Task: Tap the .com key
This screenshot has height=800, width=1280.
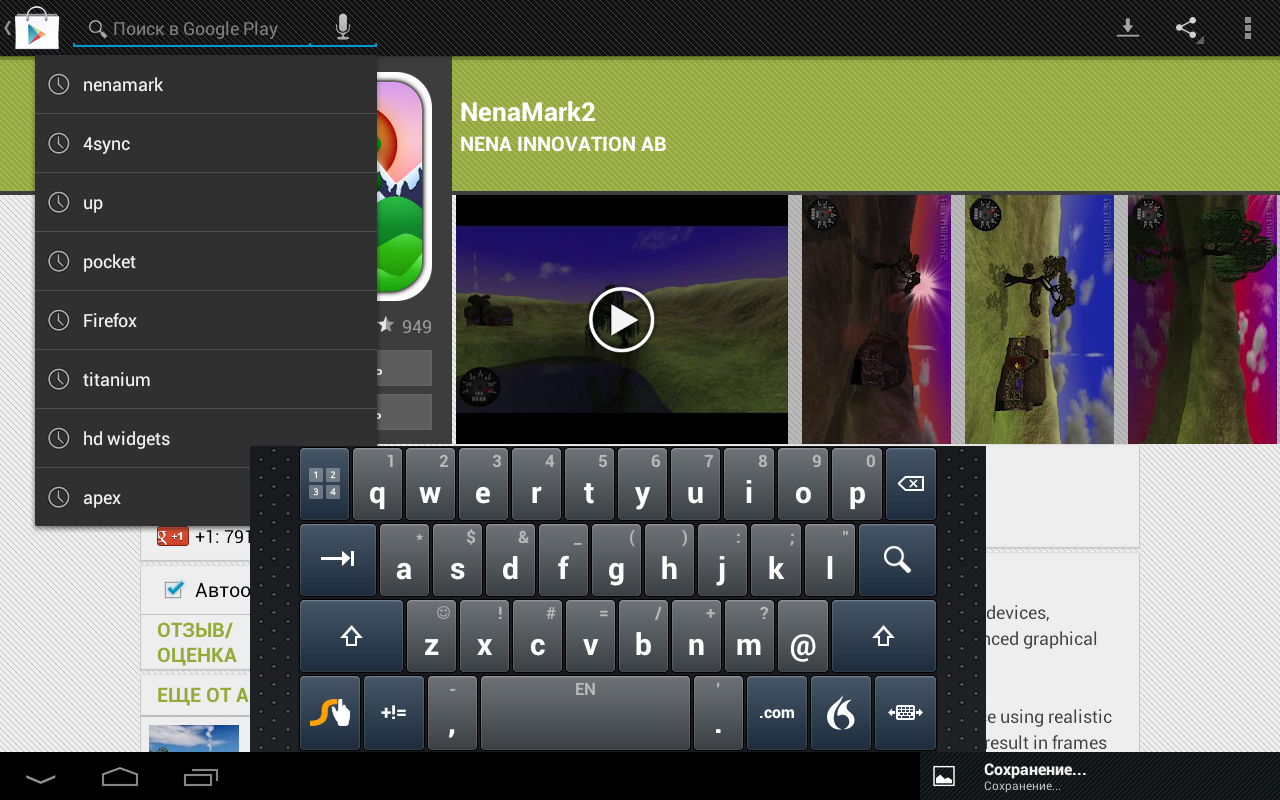Action: tap(776, 713)
